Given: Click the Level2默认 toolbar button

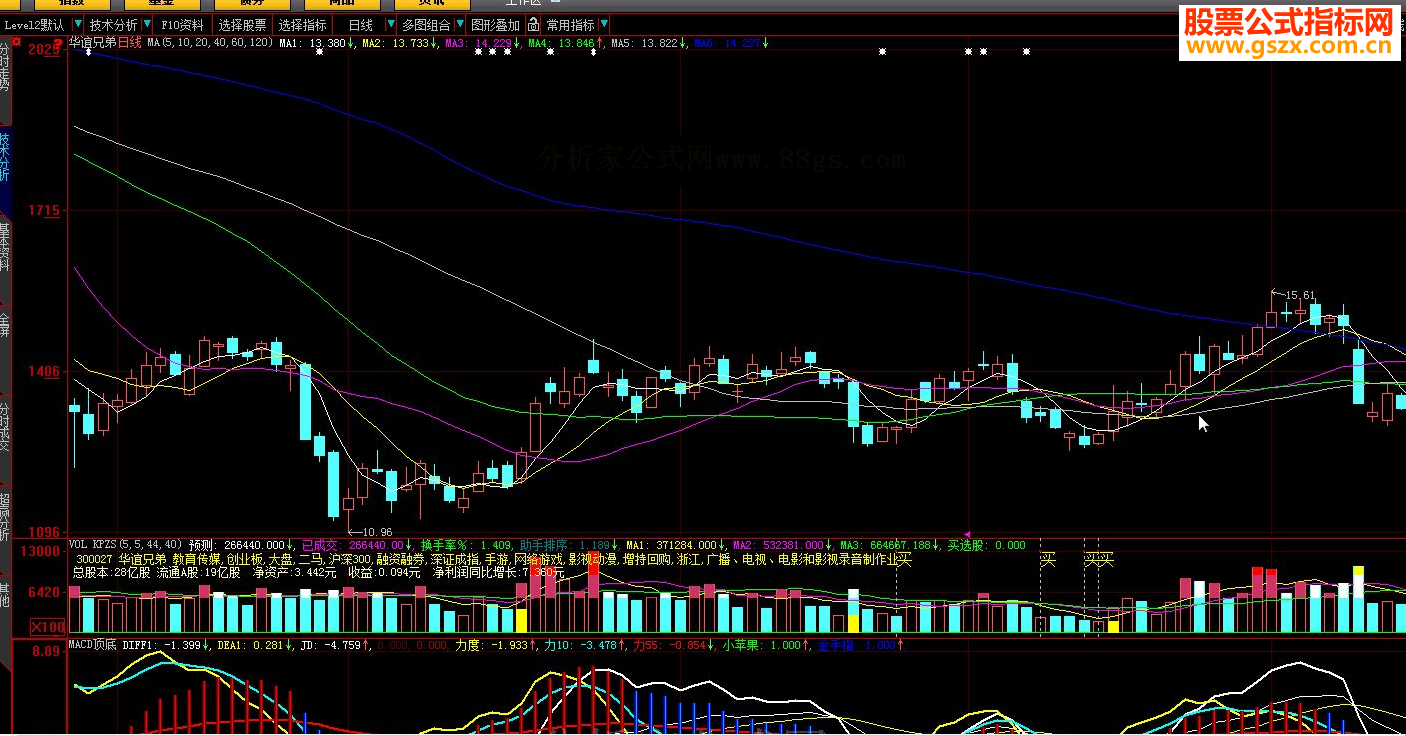Looking at the screenshot, I should (35, 25).
